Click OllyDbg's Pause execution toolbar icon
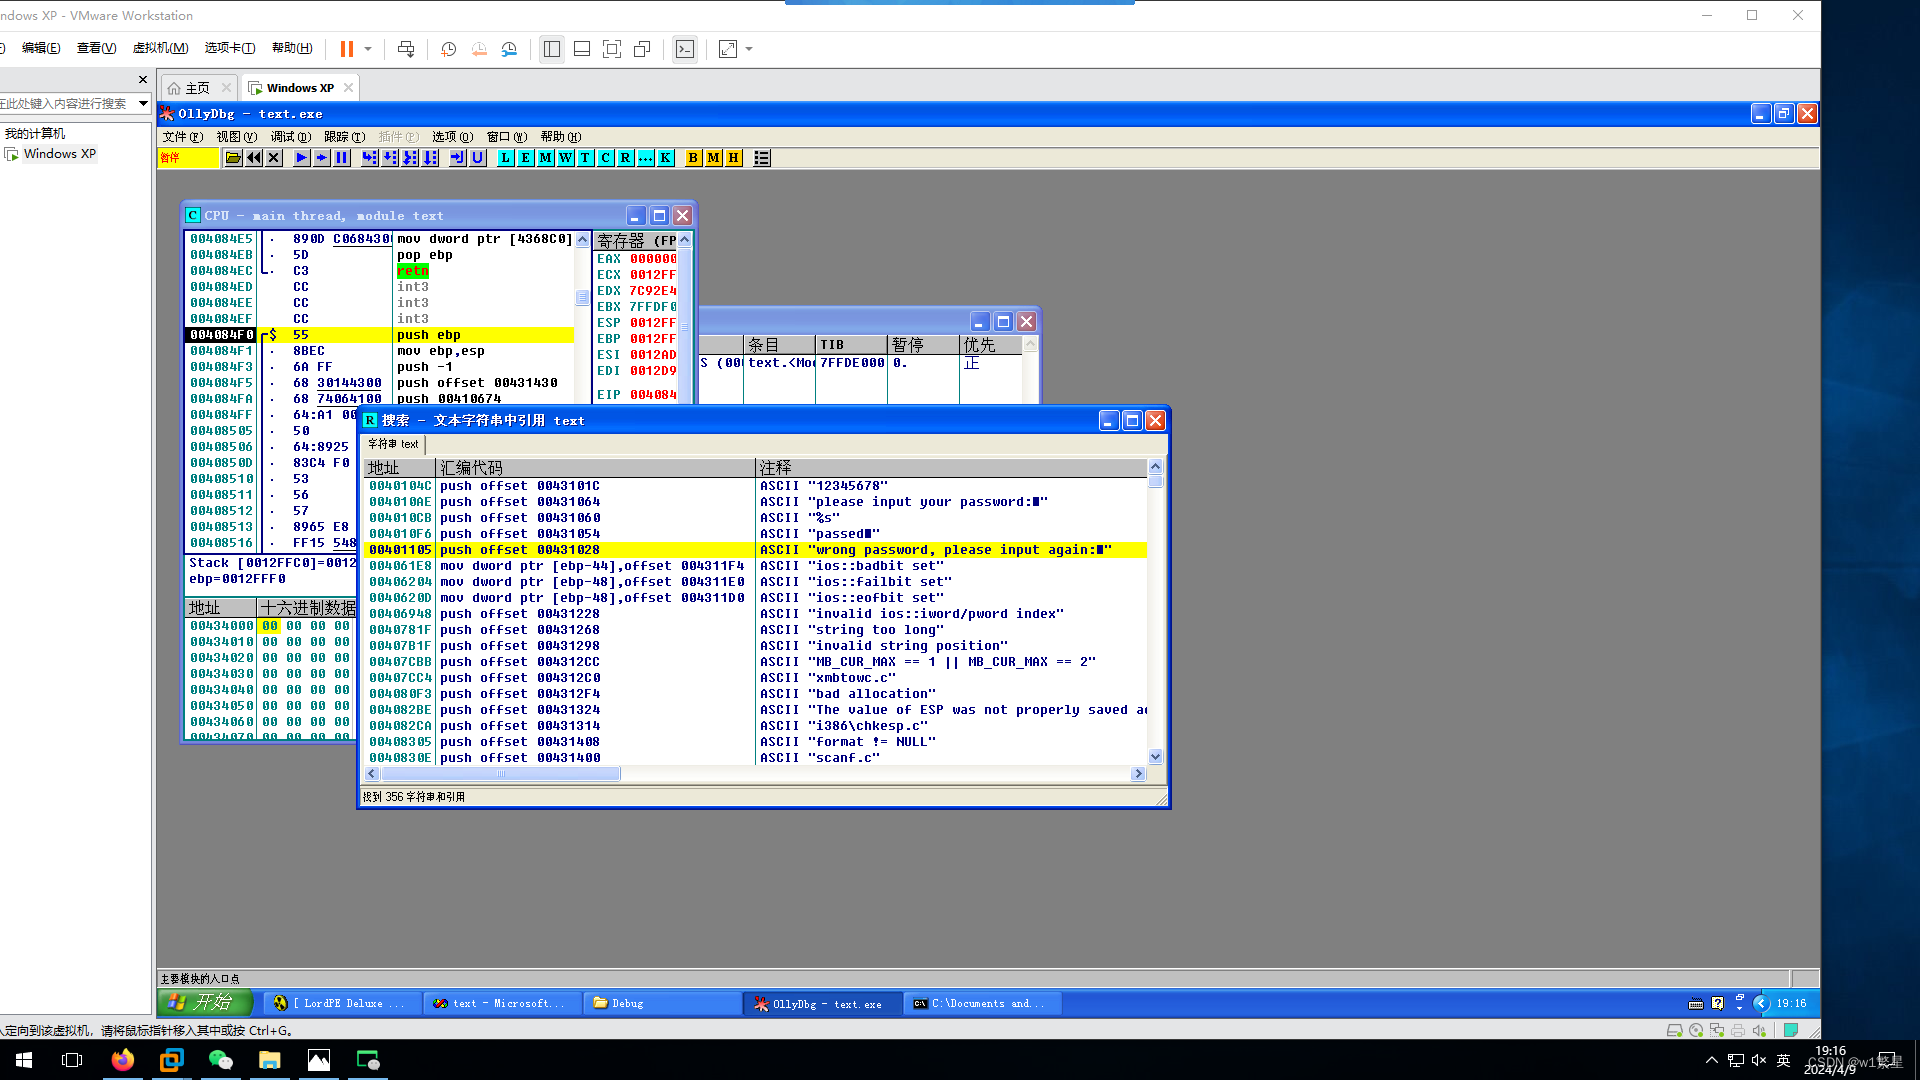The height and width of the screenshot is (1080, 1920). (x=342, y=158)
